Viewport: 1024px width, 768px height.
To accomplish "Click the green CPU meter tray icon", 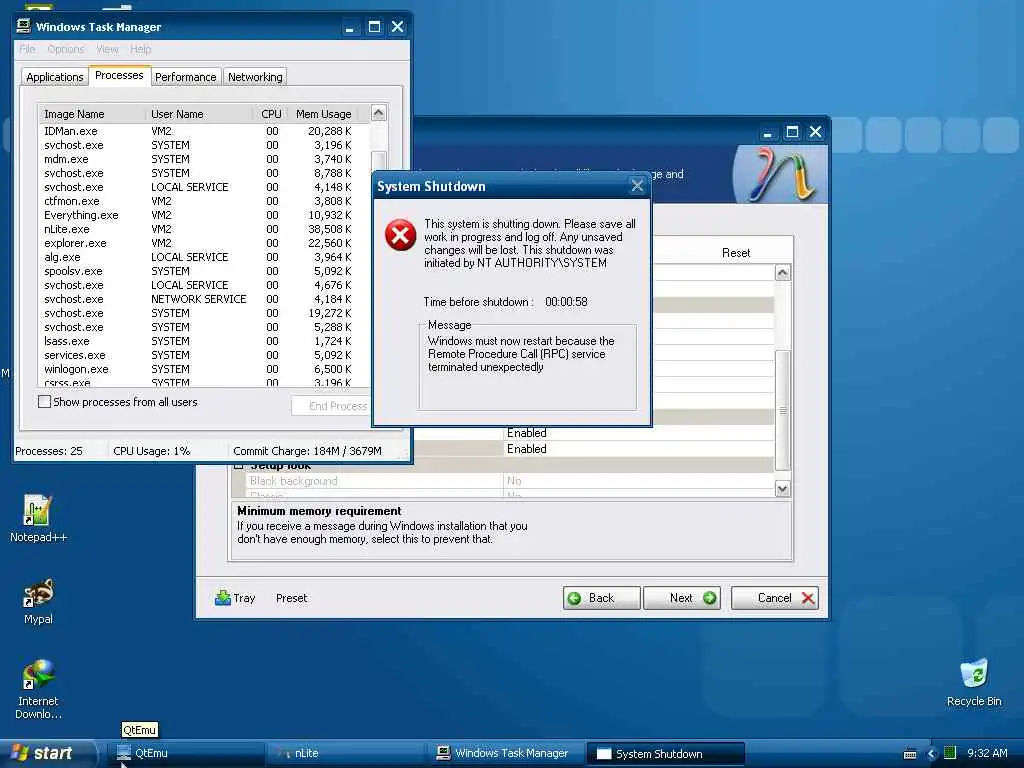I will coord(950,753).
